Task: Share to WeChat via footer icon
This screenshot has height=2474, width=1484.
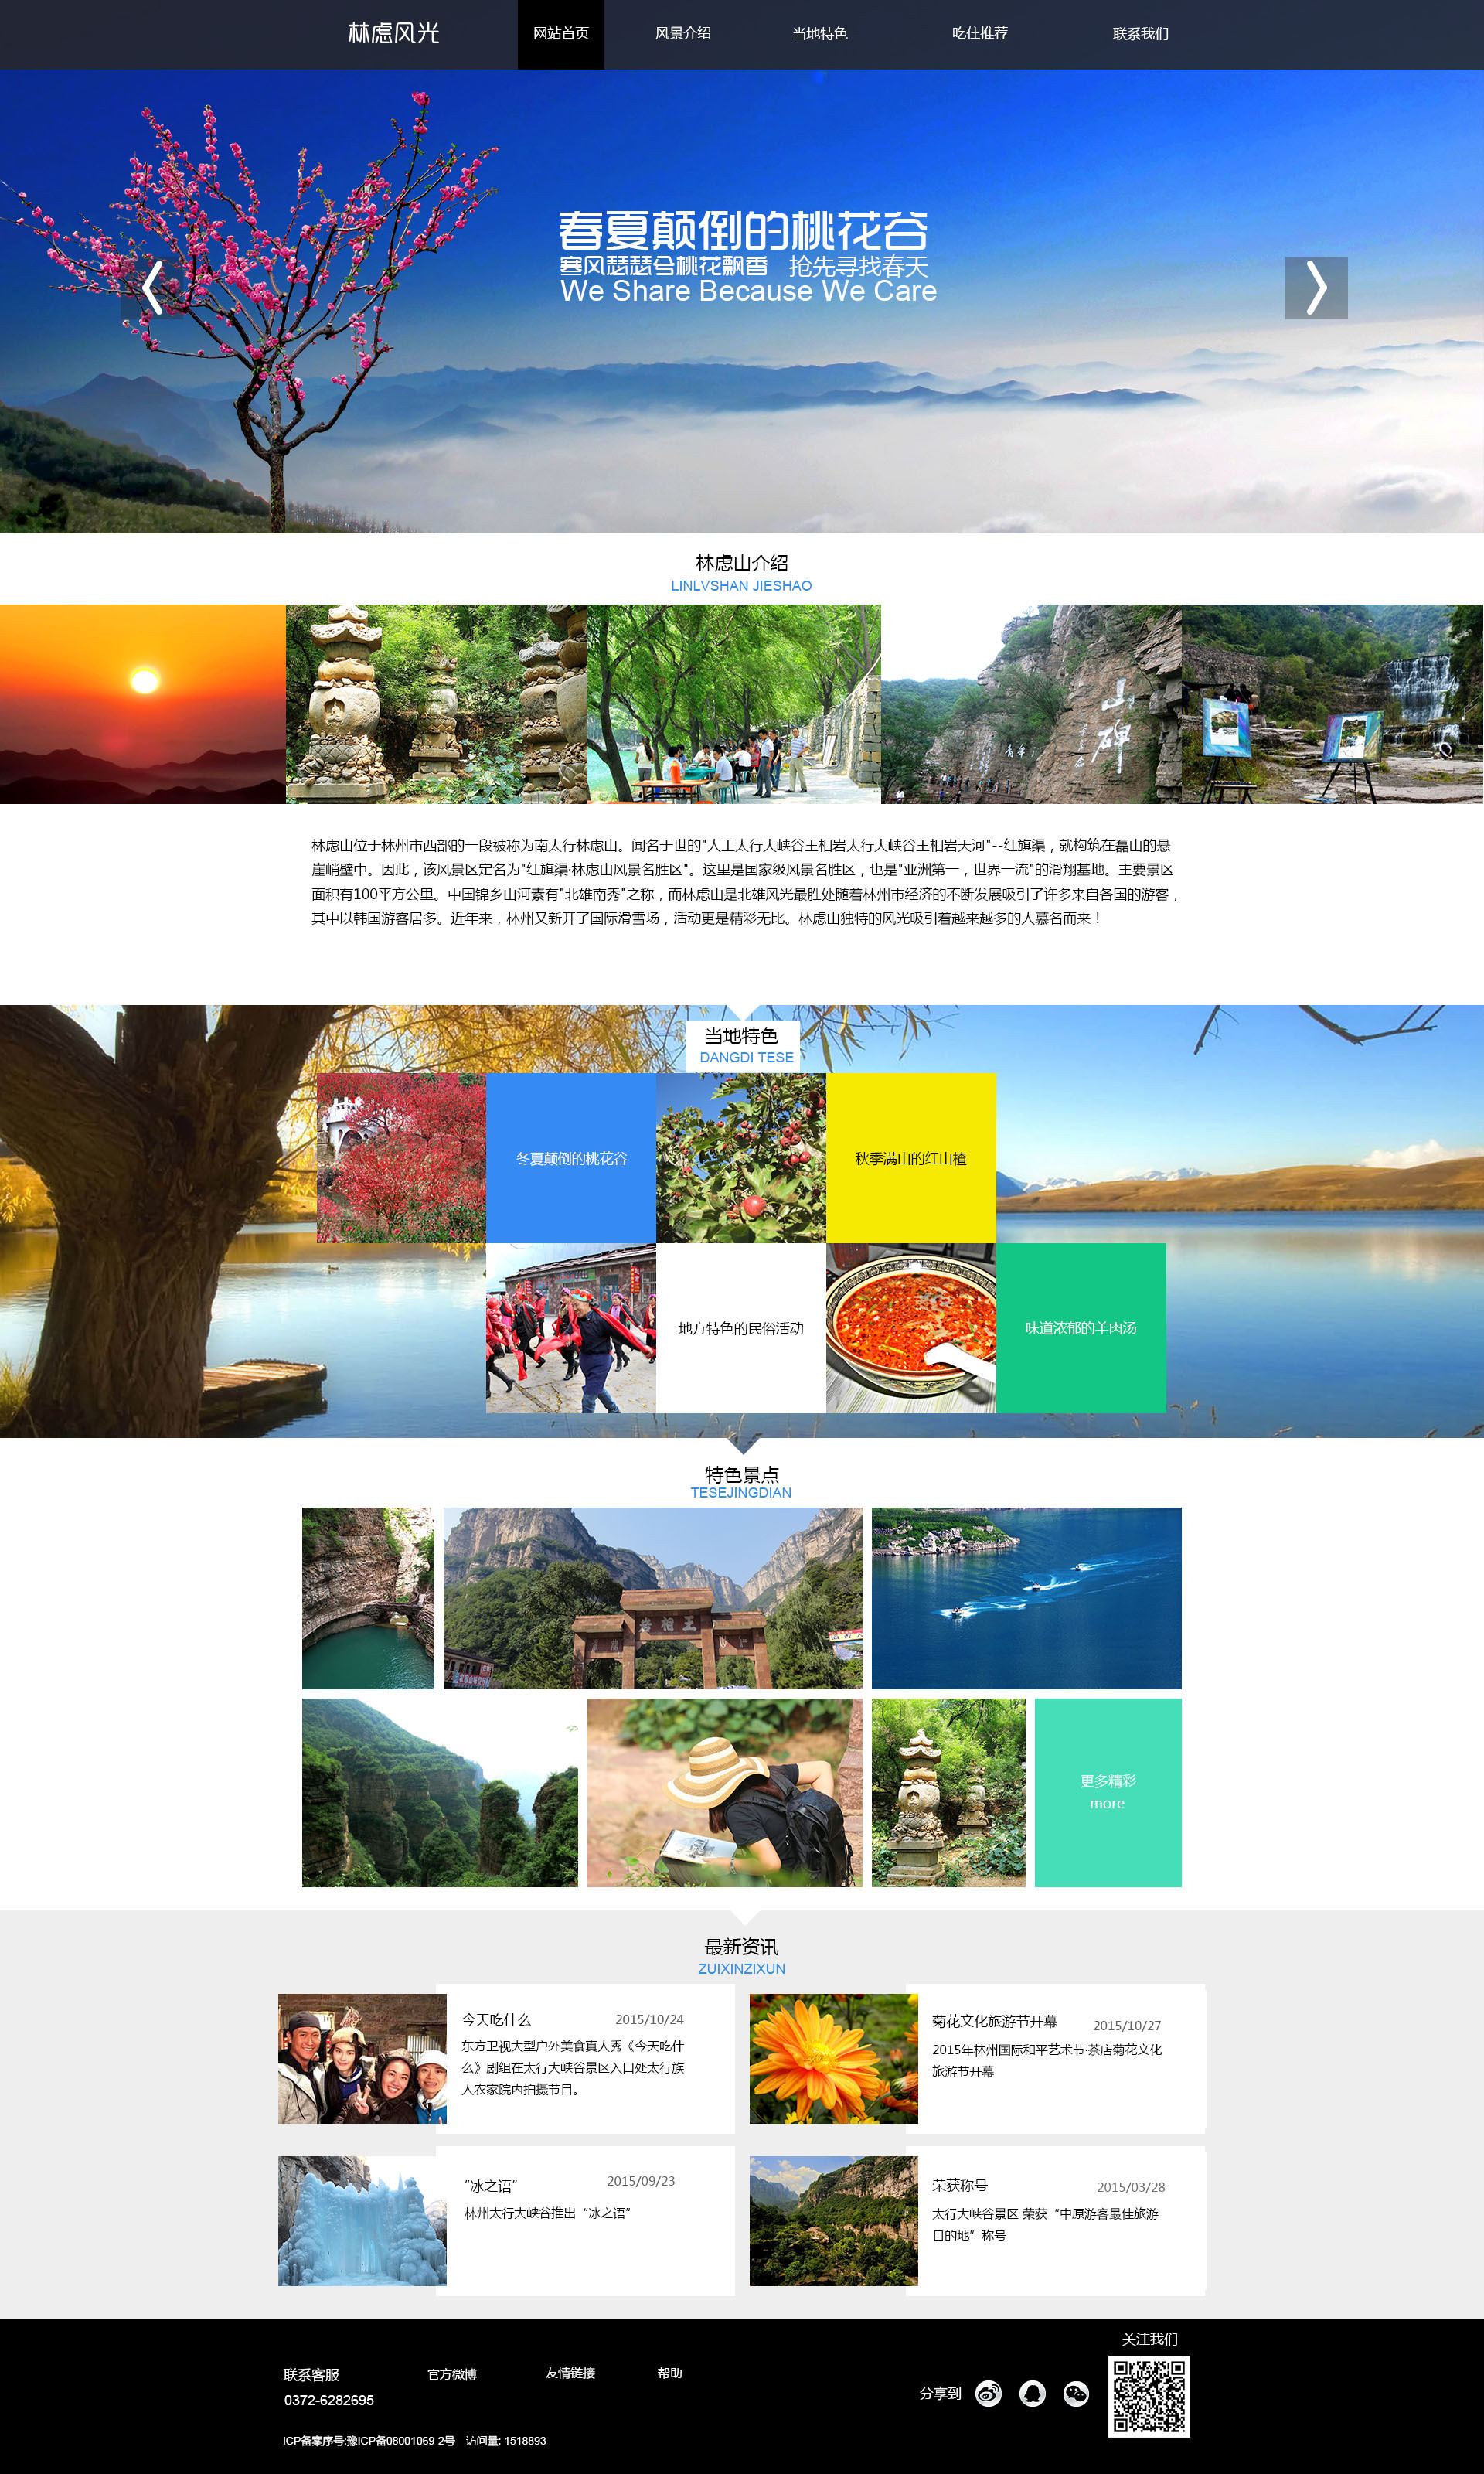Action: click(1076, 2393)
